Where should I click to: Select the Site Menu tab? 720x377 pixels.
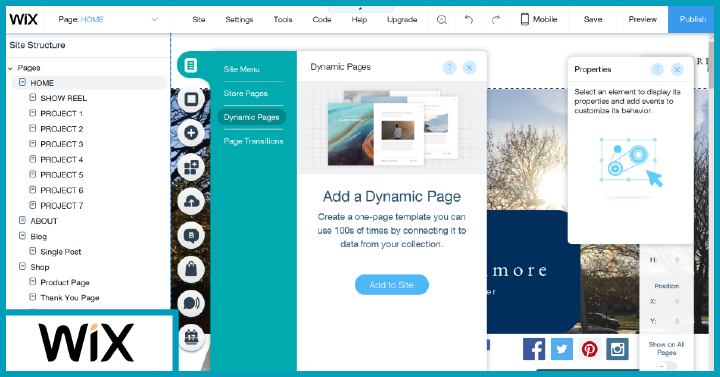click(242, 69)
